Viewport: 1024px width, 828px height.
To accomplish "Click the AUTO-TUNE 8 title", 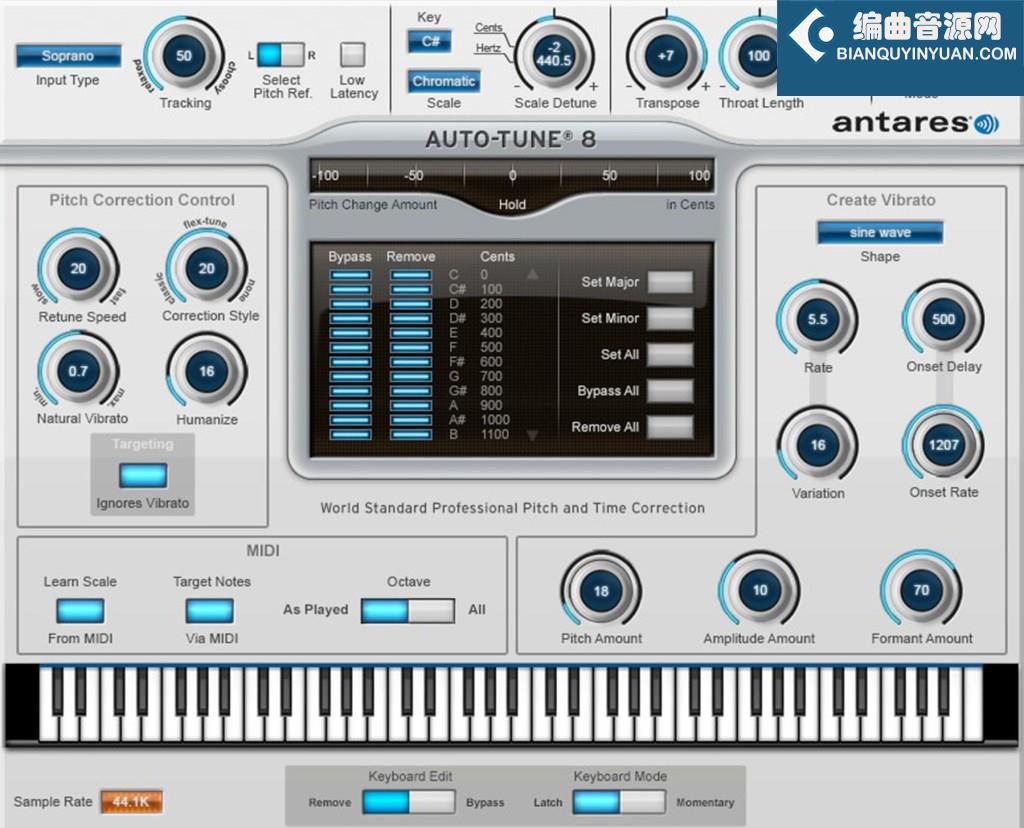I will (511, 139).
